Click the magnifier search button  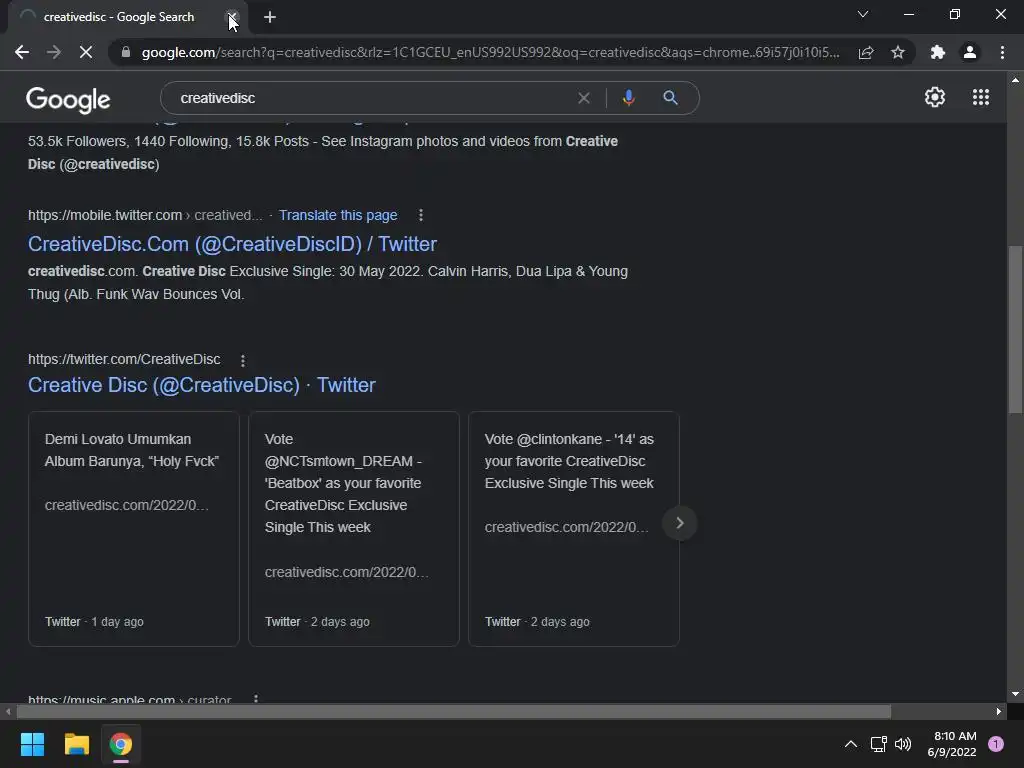(670, 98)
